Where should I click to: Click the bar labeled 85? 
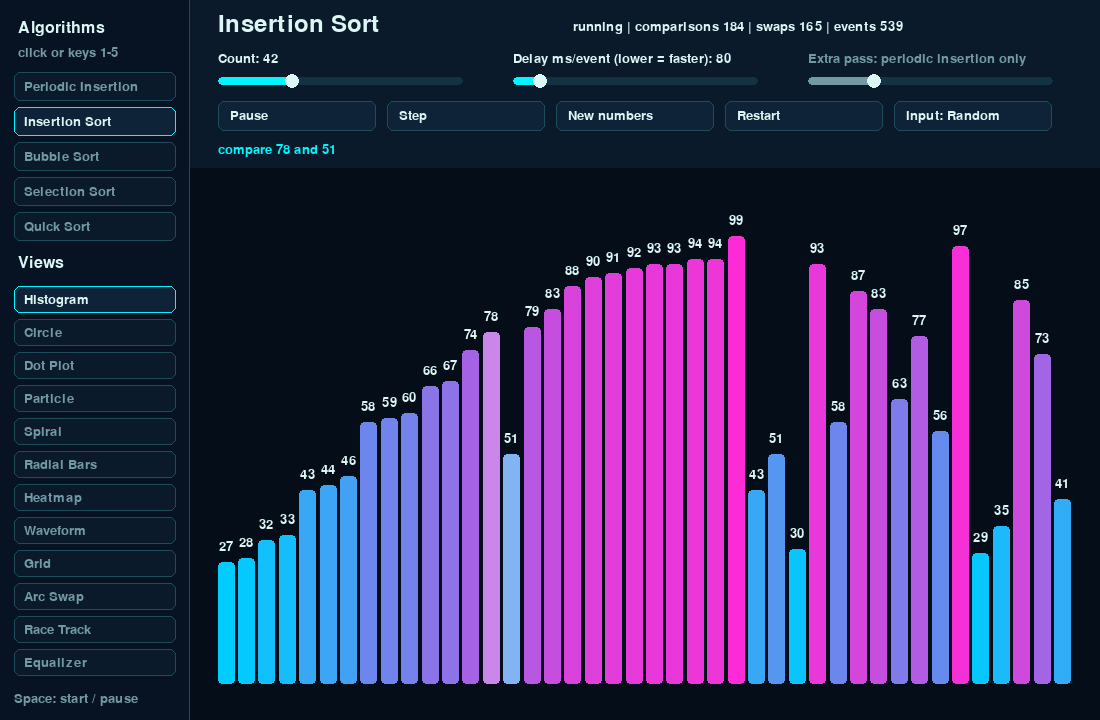[x=1021, y=492]
